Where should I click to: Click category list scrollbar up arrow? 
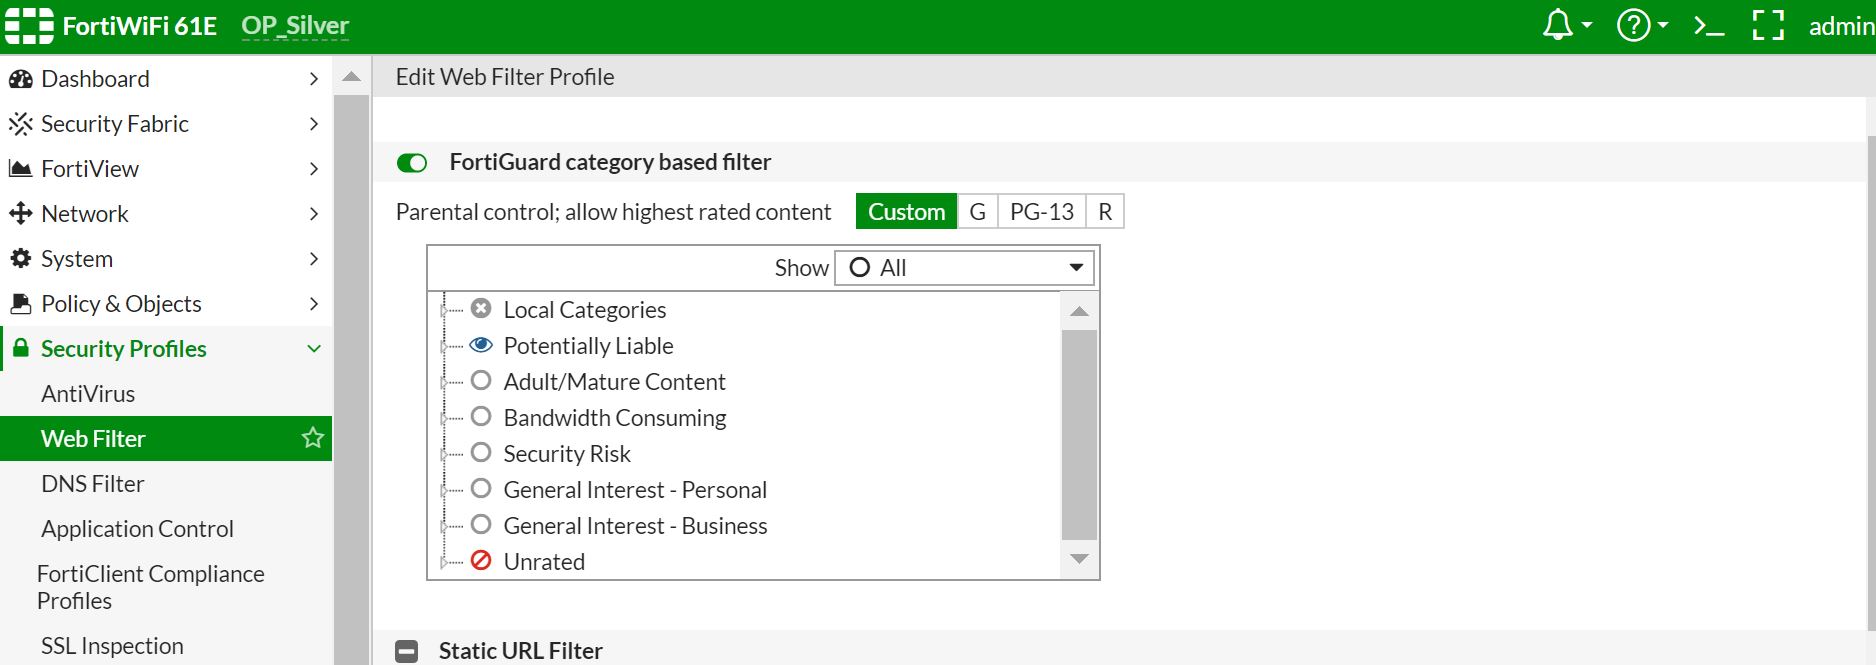1079,312
